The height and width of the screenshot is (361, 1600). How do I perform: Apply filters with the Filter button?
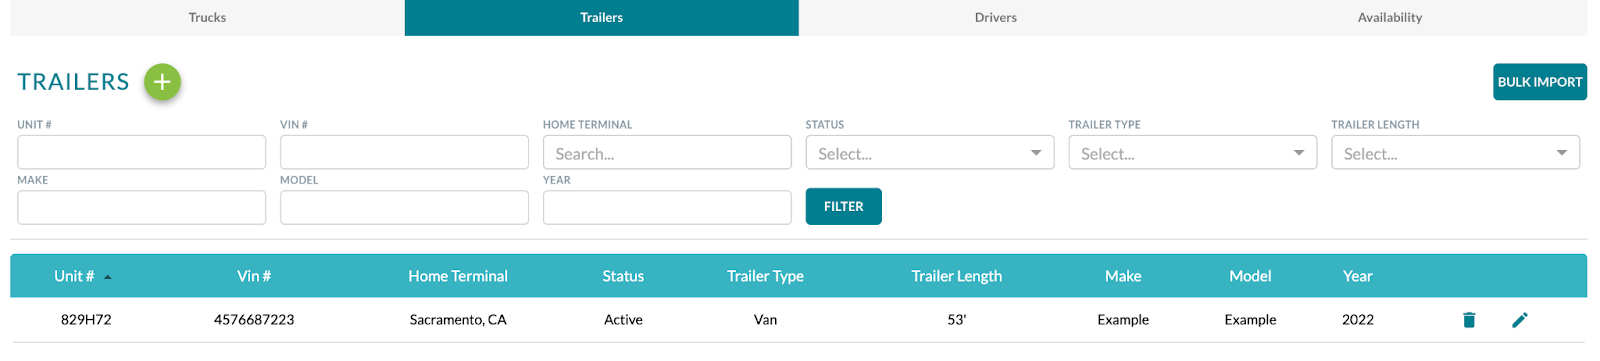coord(844,206)
